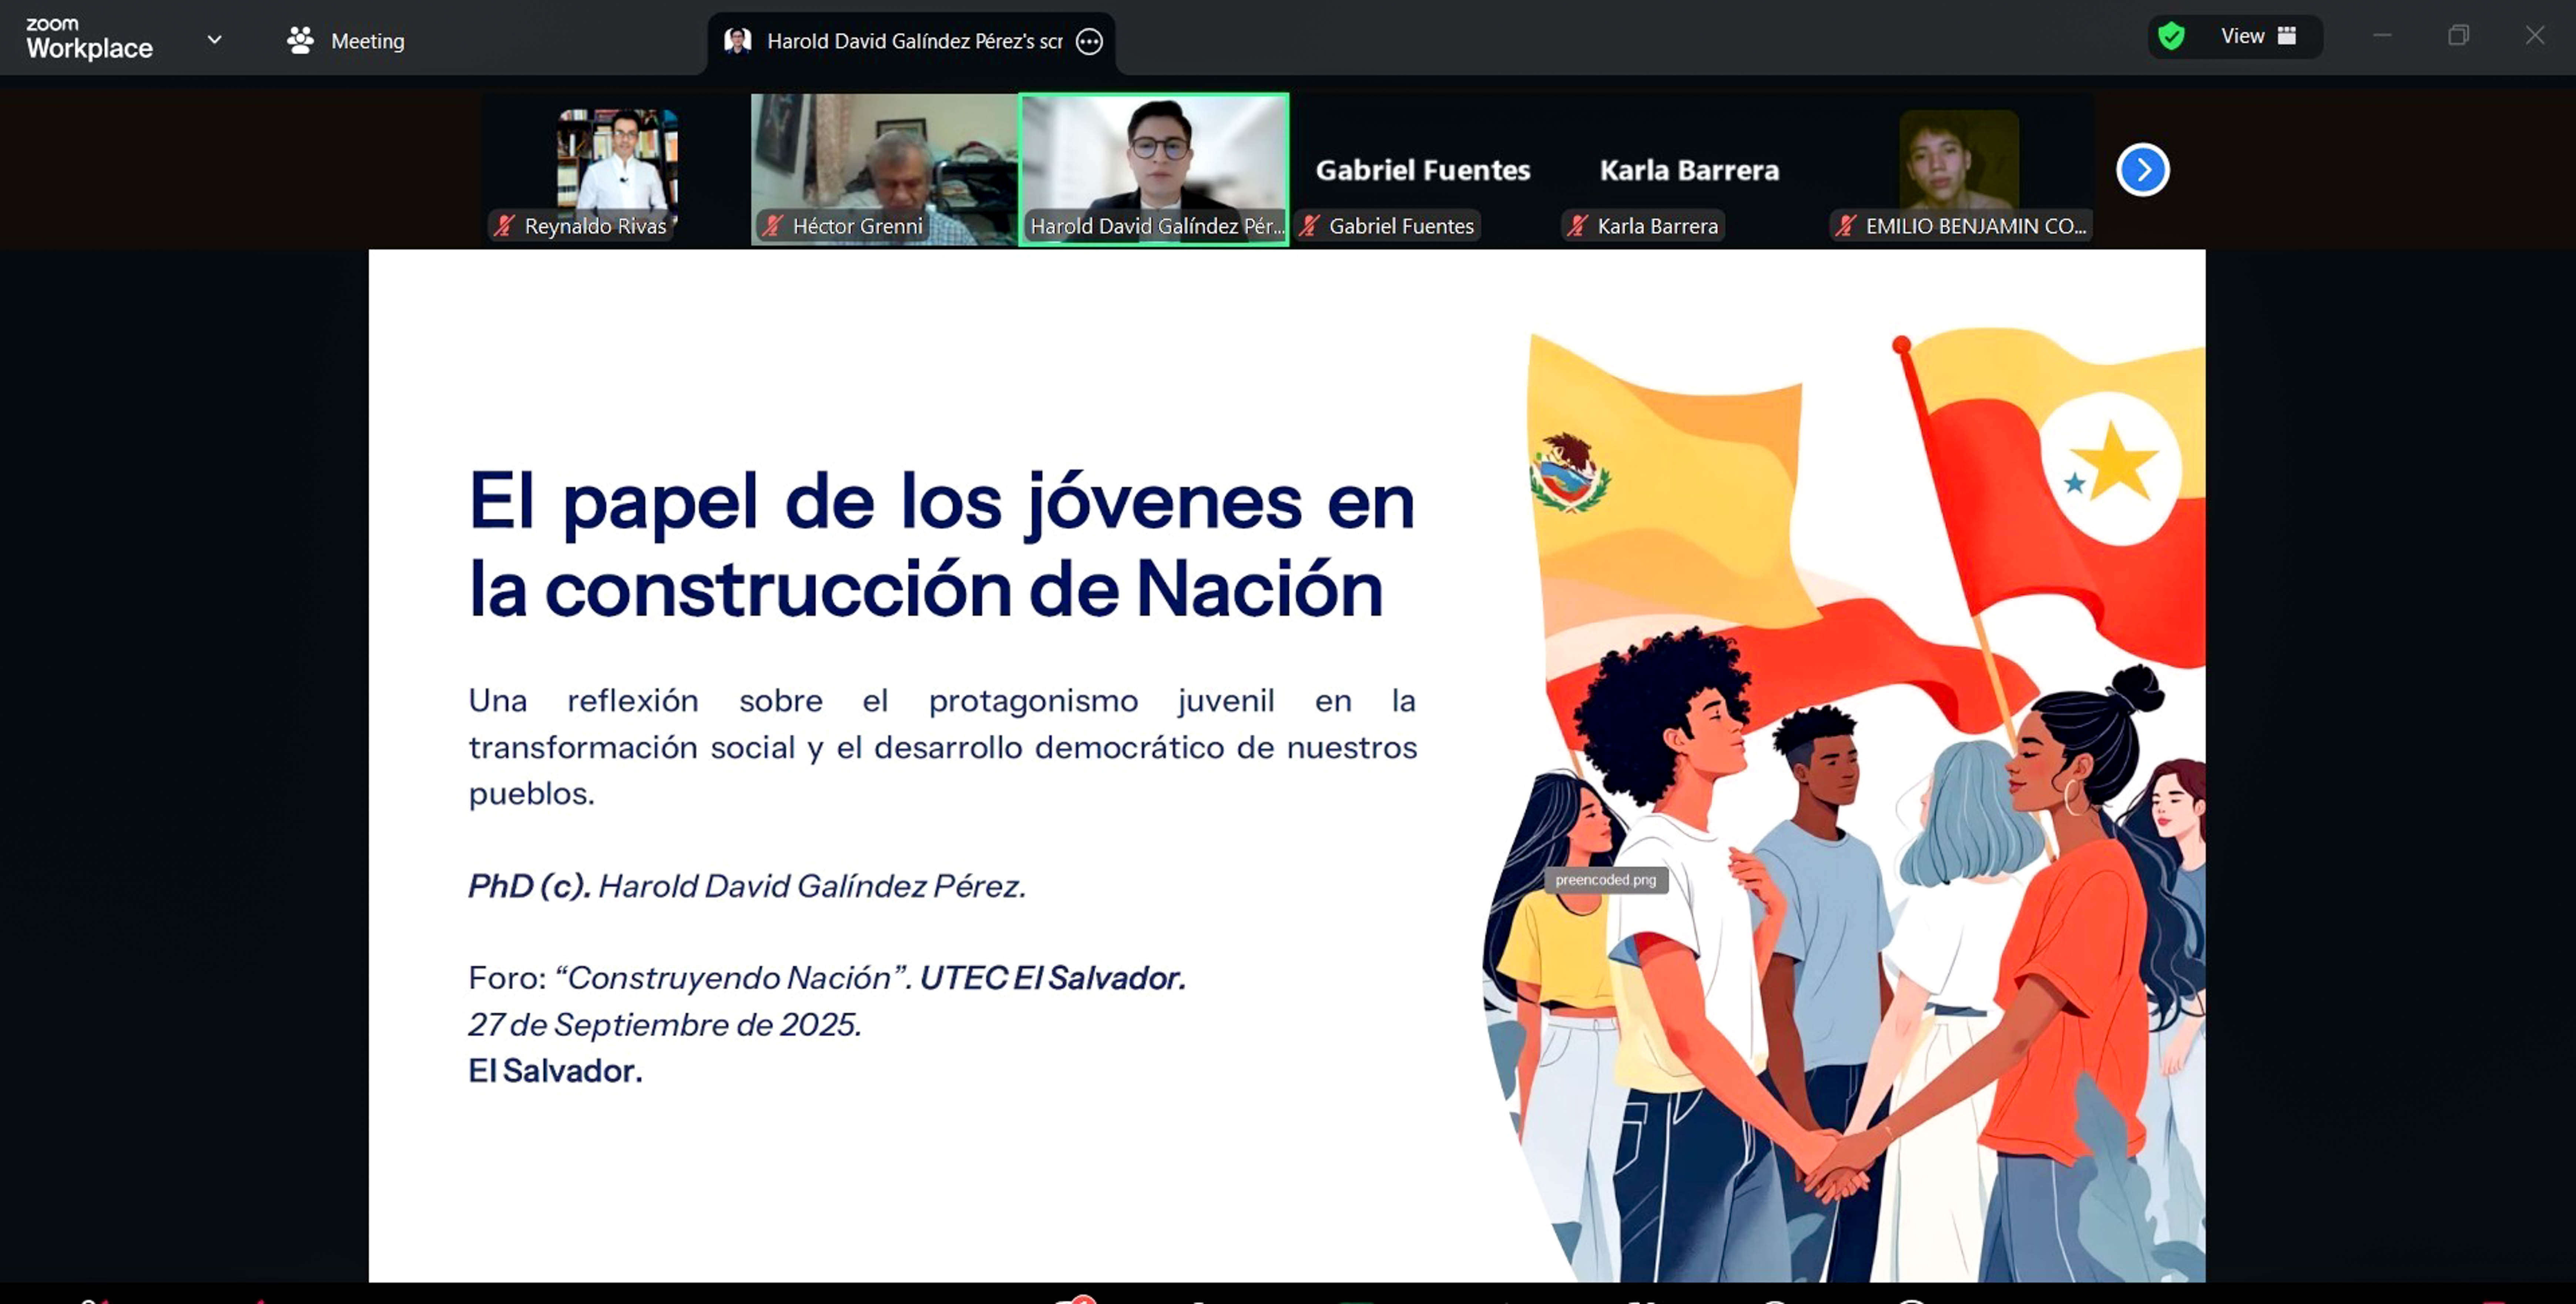
Task: Click muted mic icon of Karla Barrera
Action: [x=1577, y=227]
